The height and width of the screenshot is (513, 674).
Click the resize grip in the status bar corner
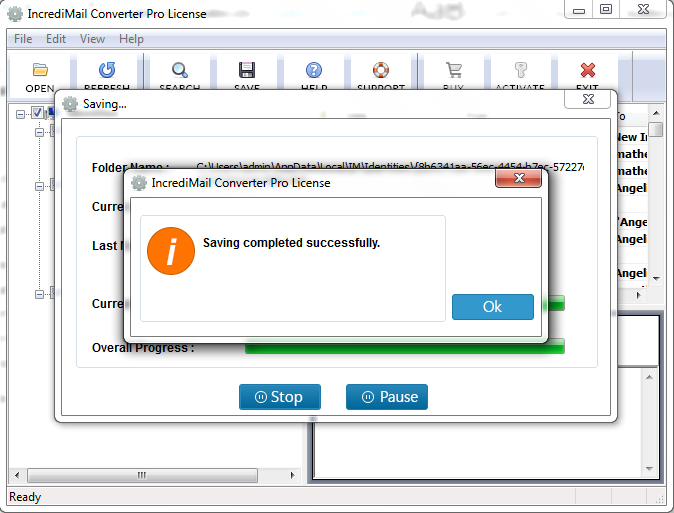tap(659, 499)
